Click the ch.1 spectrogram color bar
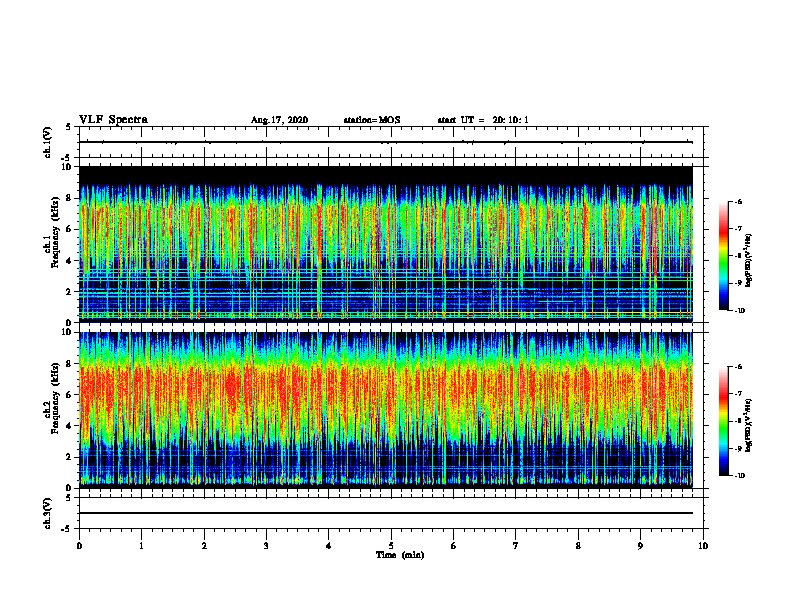 (x=724, y=256)
